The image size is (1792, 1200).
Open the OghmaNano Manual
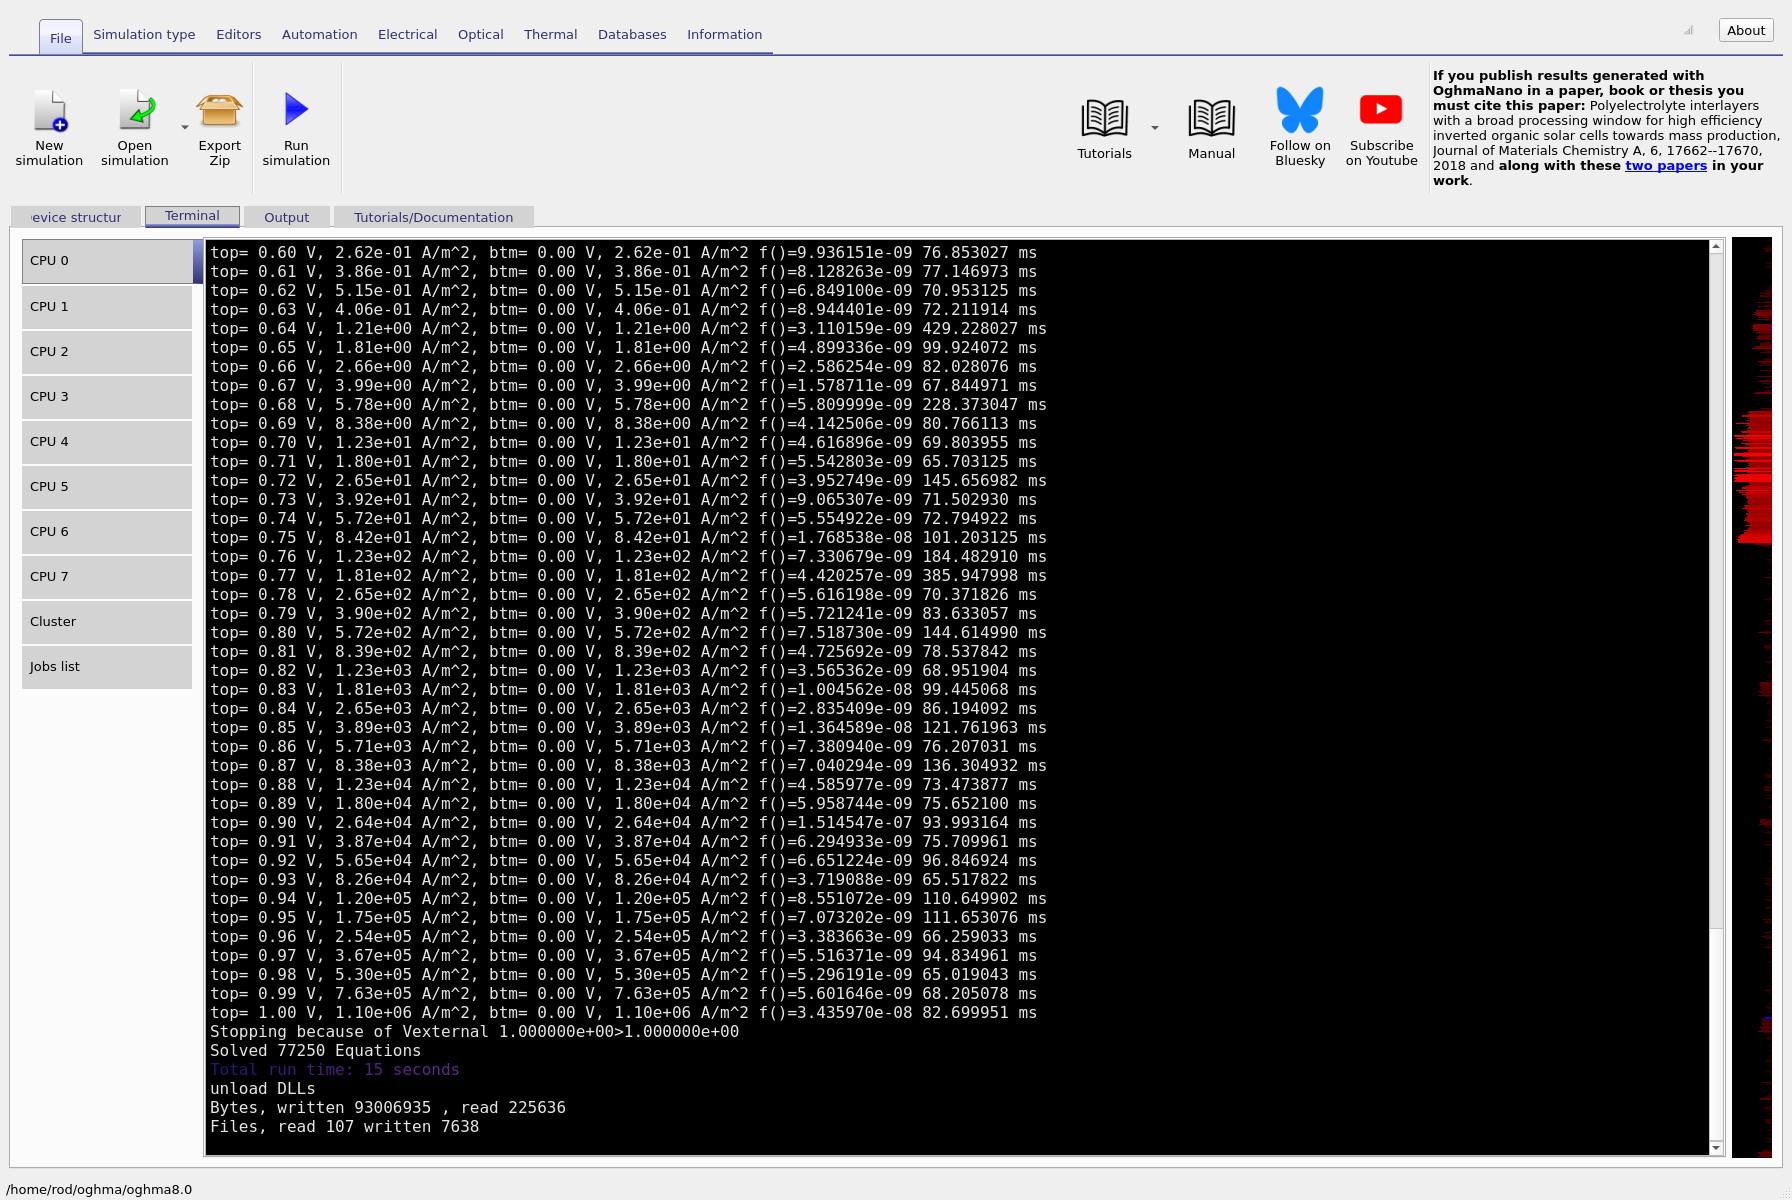pyautogui.click(x=1211, y=125)
